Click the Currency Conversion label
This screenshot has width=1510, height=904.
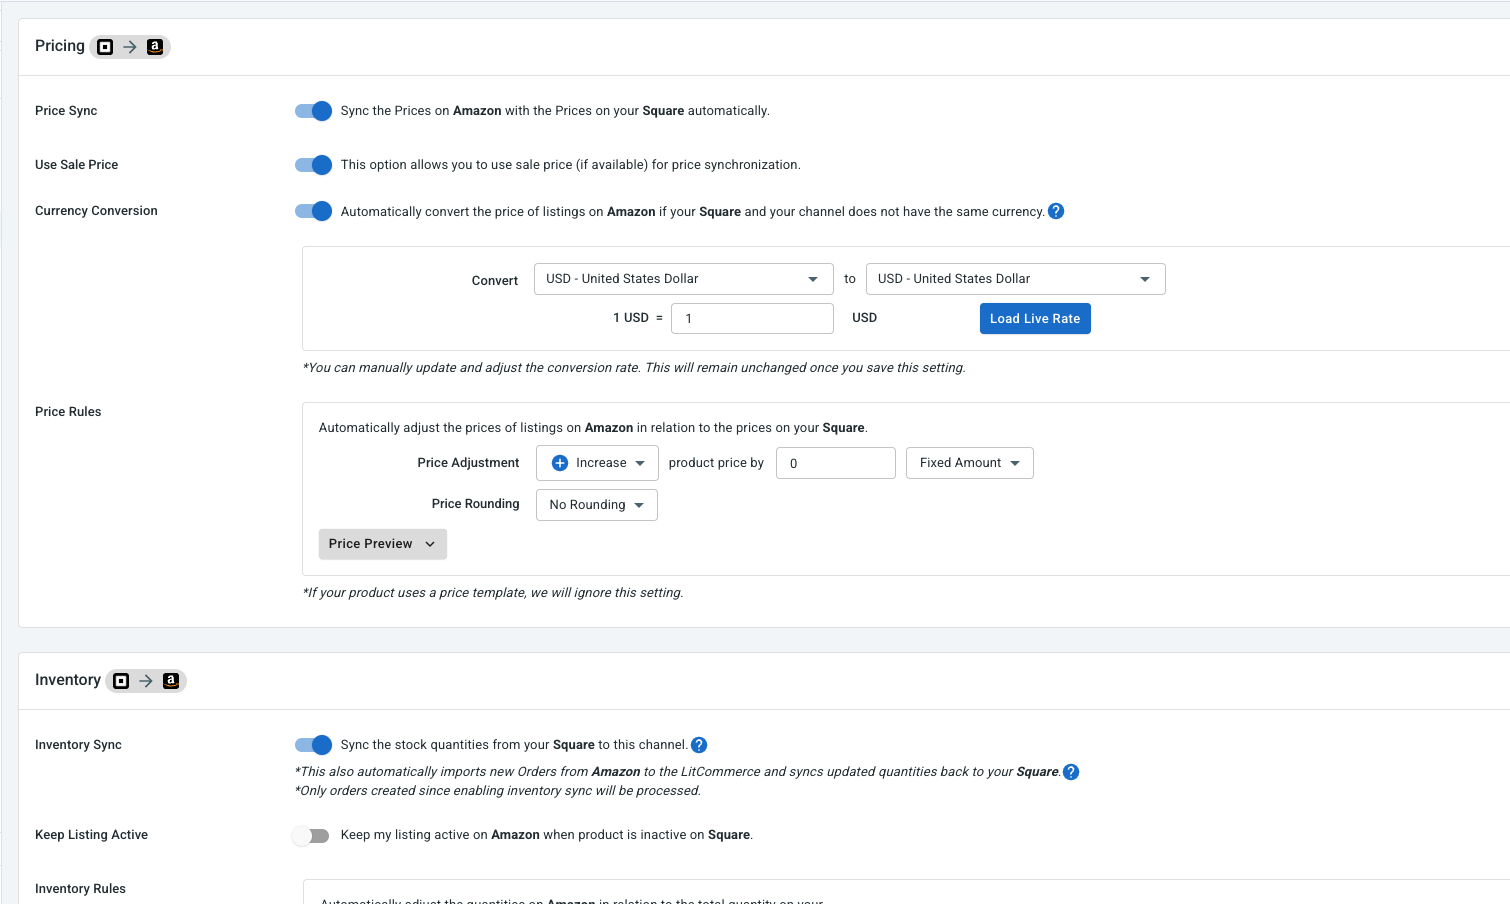click(x=96, y=211)
